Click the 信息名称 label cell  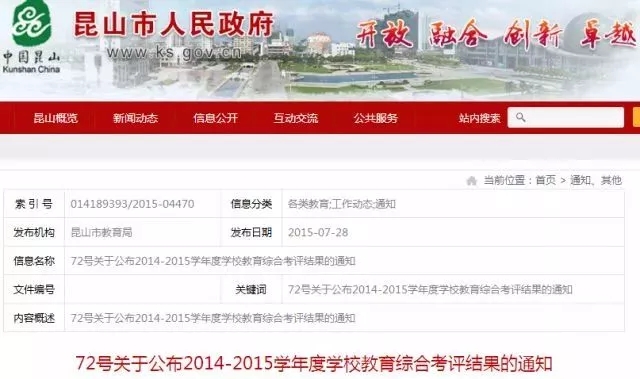(x=34, y=261)
